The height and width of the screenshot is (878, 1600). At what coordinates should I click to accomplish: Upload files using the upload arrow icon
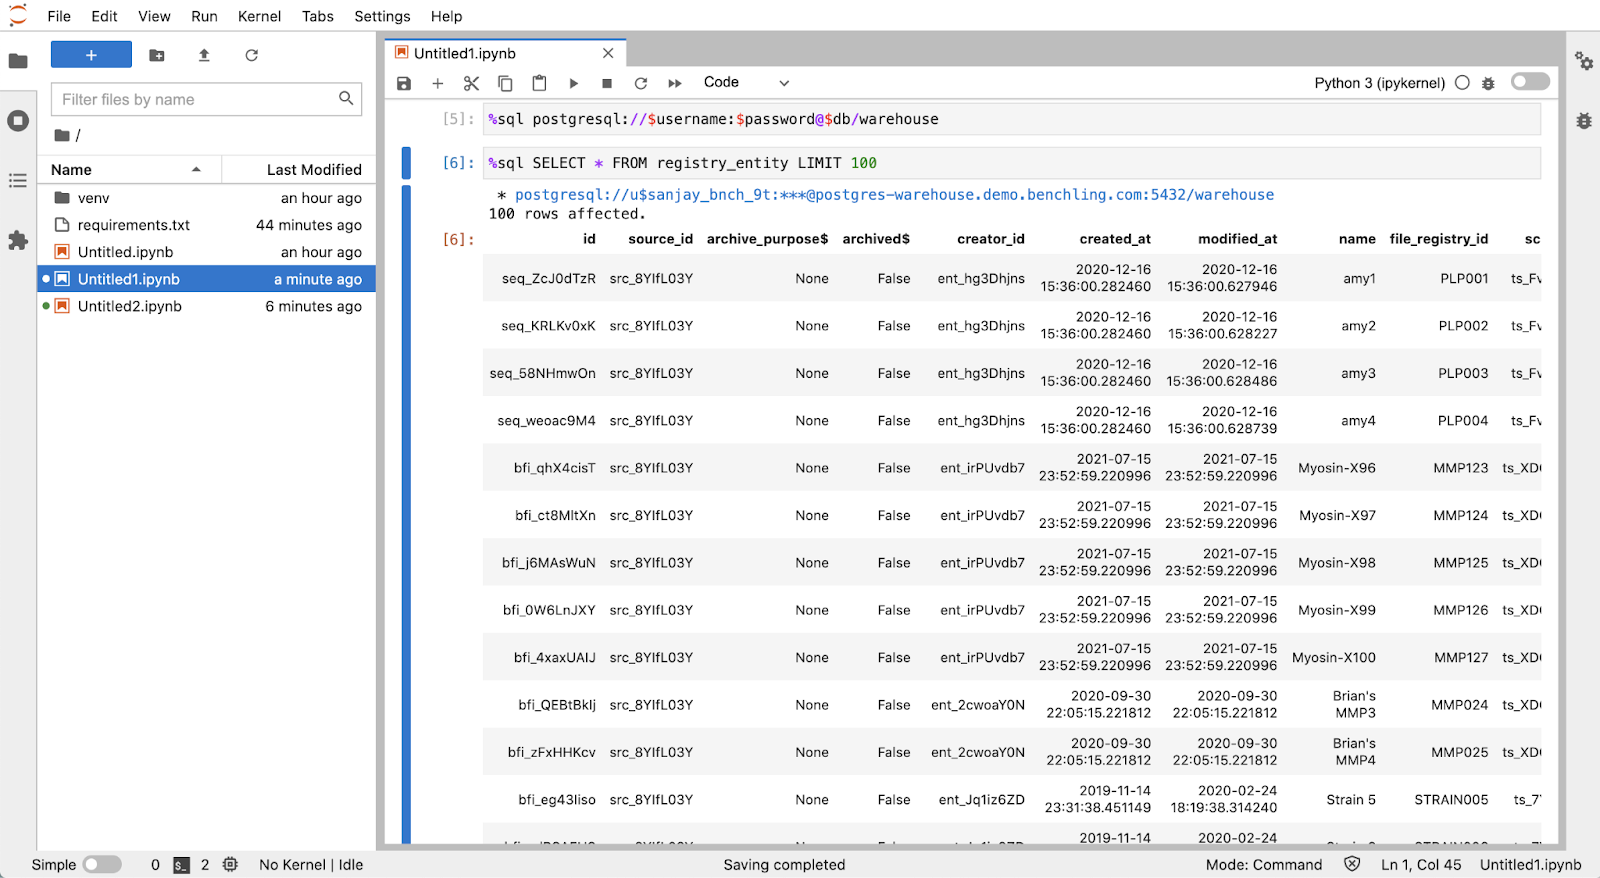[204, 56]
